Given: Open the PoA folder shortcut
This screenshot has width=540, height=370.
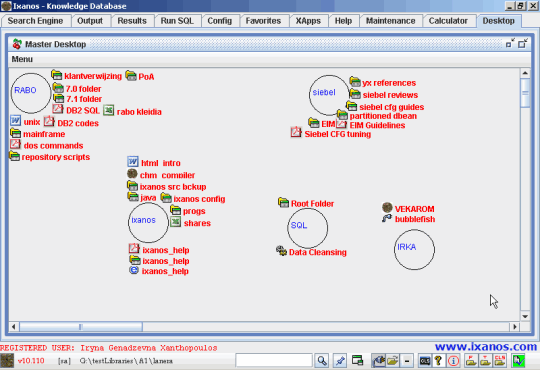Looking at the screenshot, I should tap(140, 76).
